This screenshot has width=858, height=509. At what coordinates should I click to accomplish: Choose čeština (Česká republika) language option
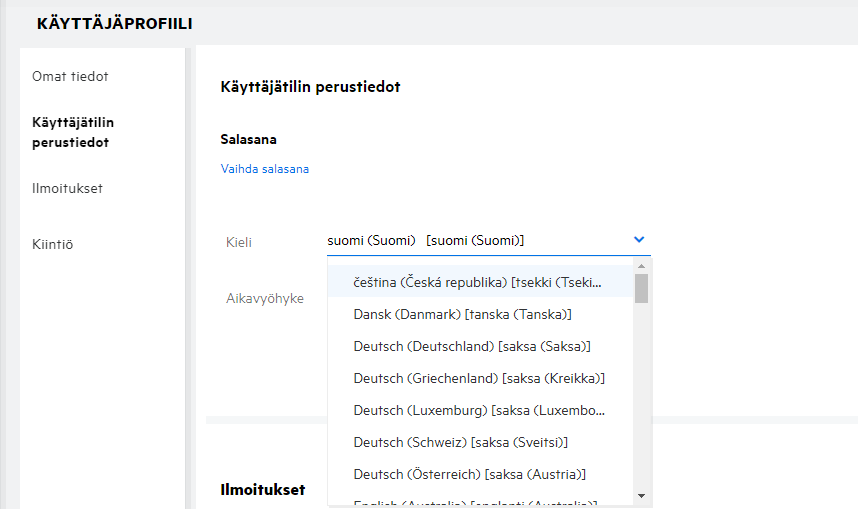pos(478,283)
